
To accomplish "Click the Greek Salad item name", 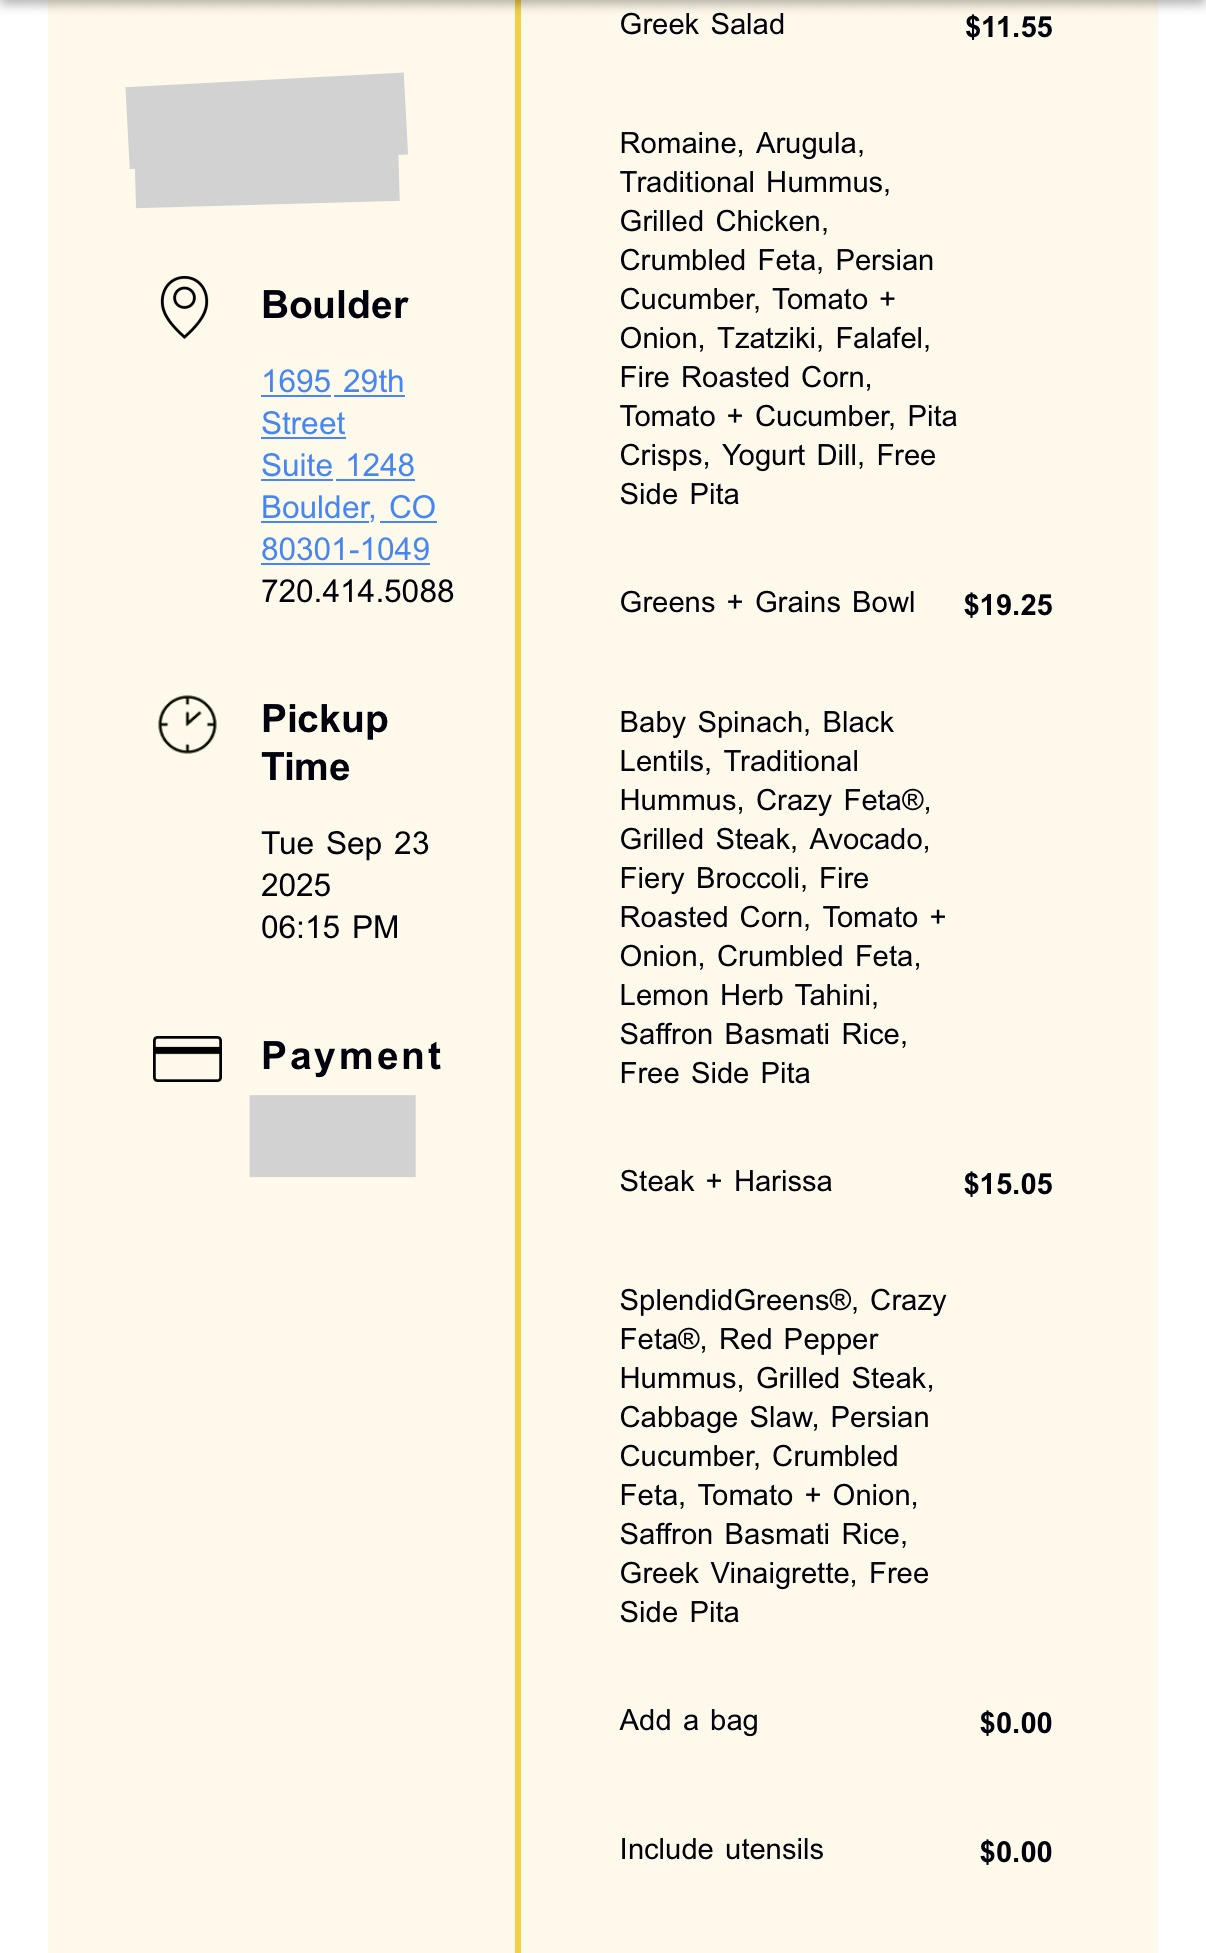I will click(x=701, y=24).
